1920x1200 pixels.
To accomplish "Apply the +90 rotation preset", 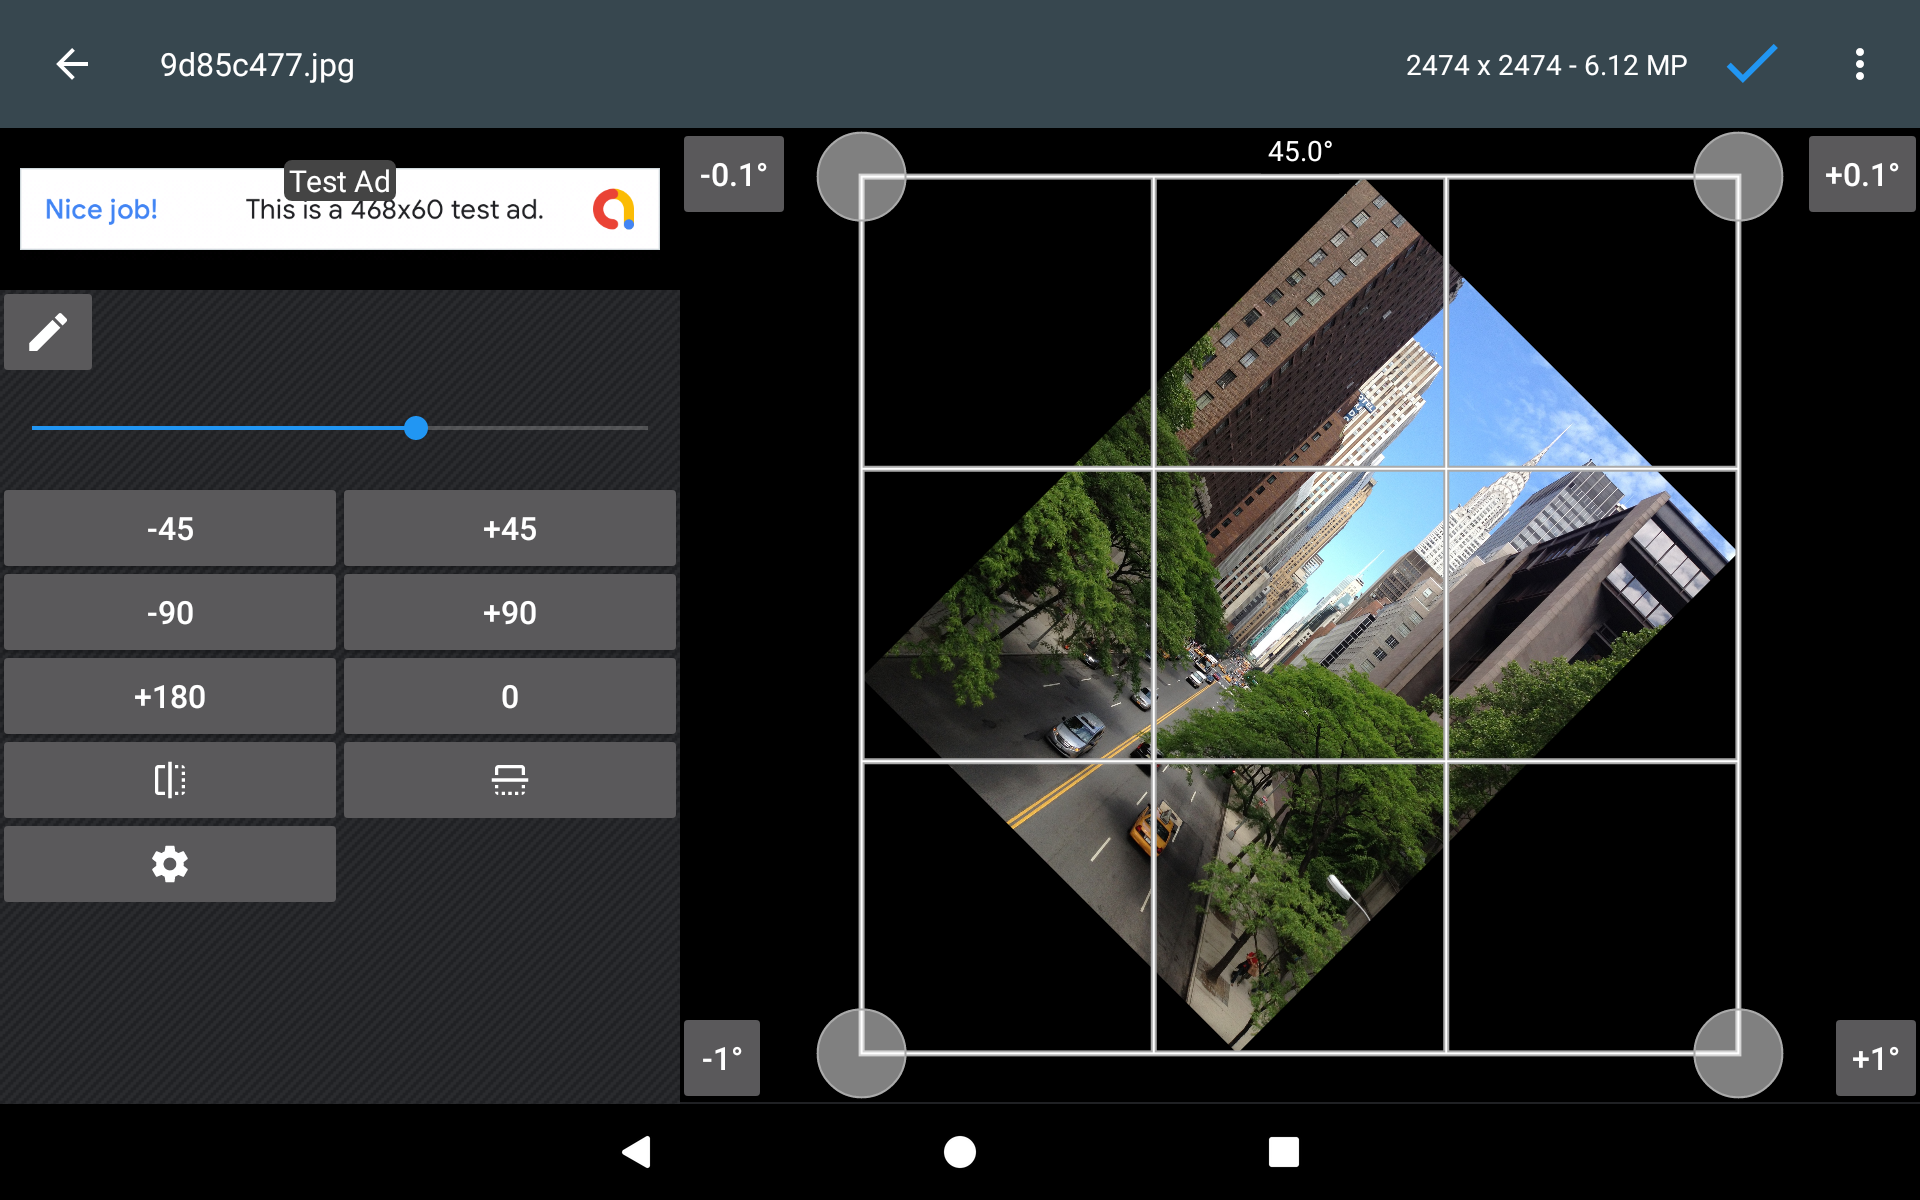I will (x=510, y=612).
